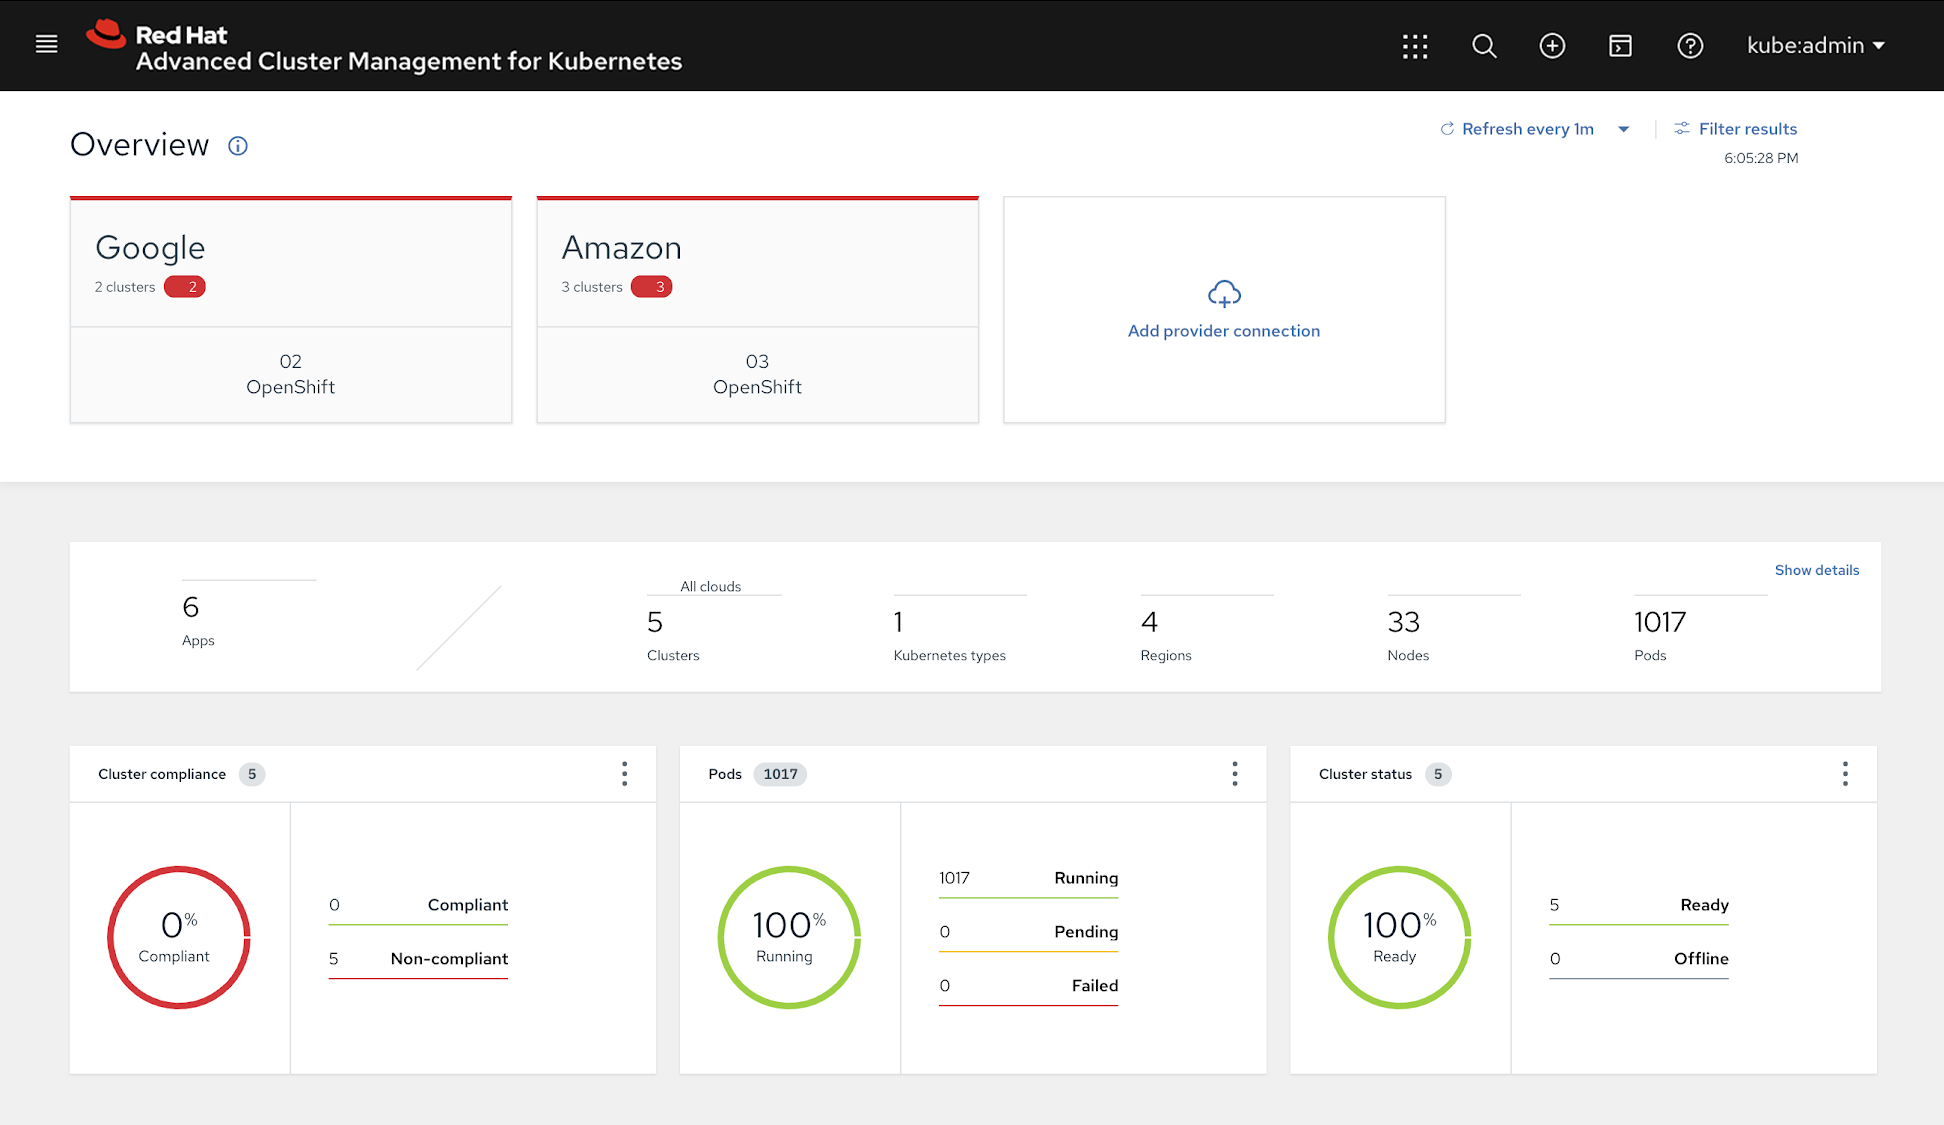Open the Visual Web Terminal icon
This screenshot has width=1944, height=1125.
point(1620,46)
